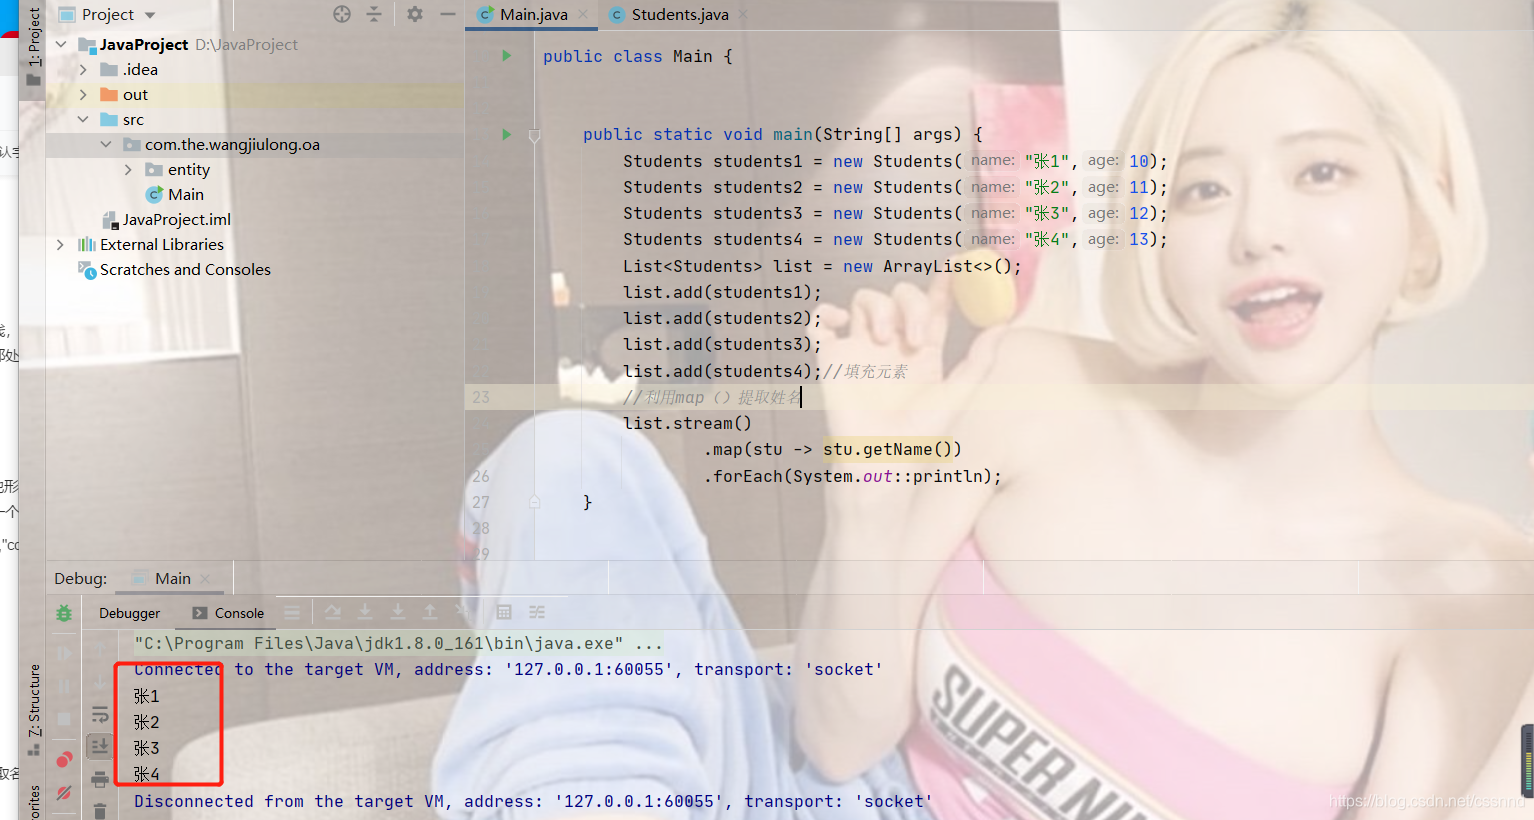
Task: Collapse the JavaProject root node
Action: point(61,44)
